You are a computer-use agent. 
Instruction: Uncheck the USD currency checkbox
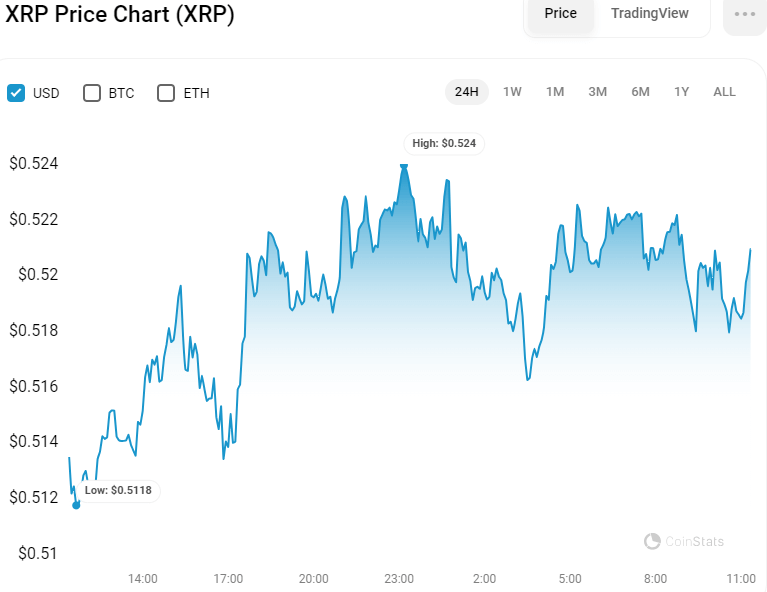tap(16, 93)
